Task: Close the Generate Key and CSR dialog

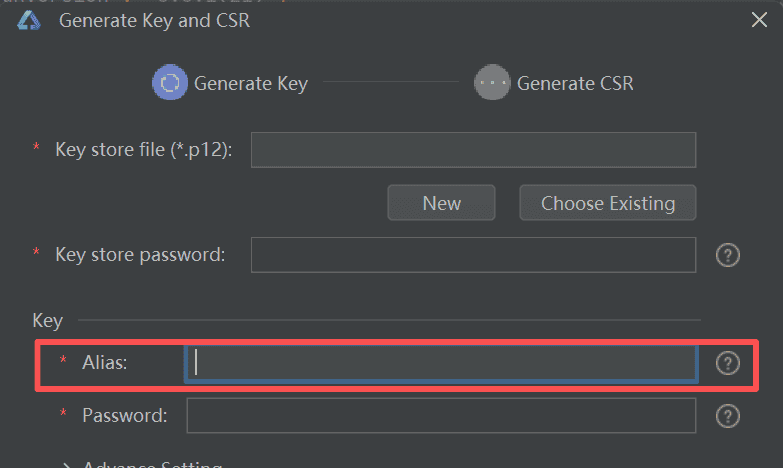Action: point(760,20)
